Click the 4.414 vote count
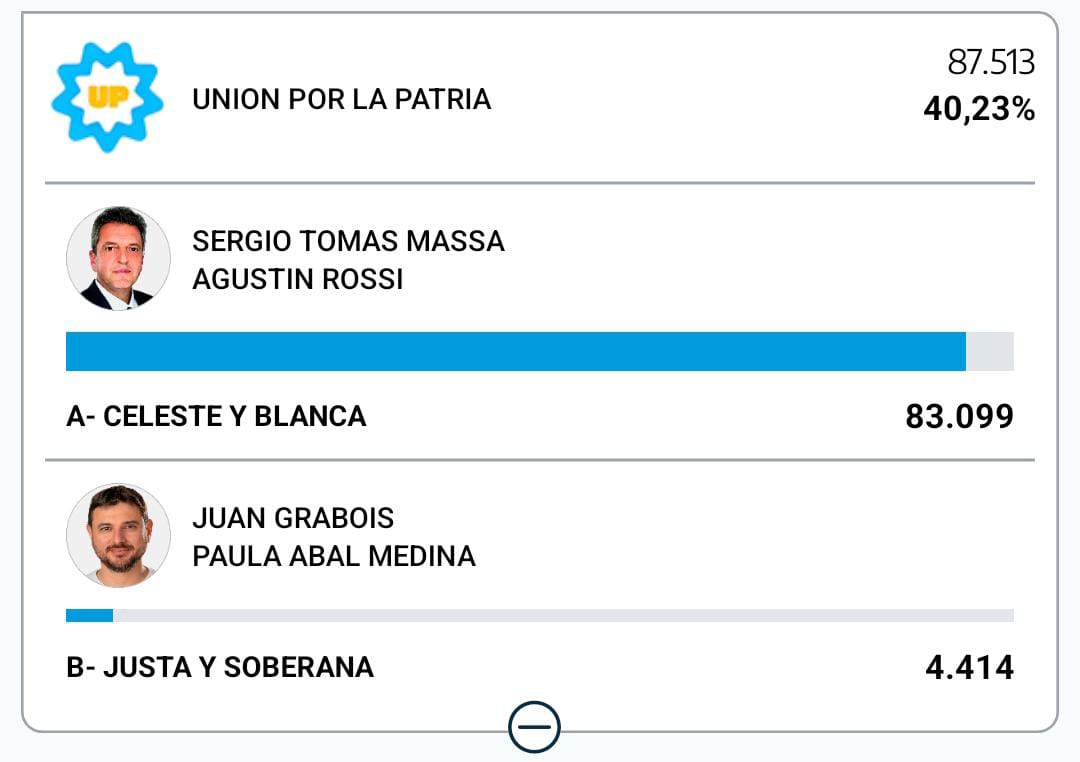 click(x=969, y=667)
